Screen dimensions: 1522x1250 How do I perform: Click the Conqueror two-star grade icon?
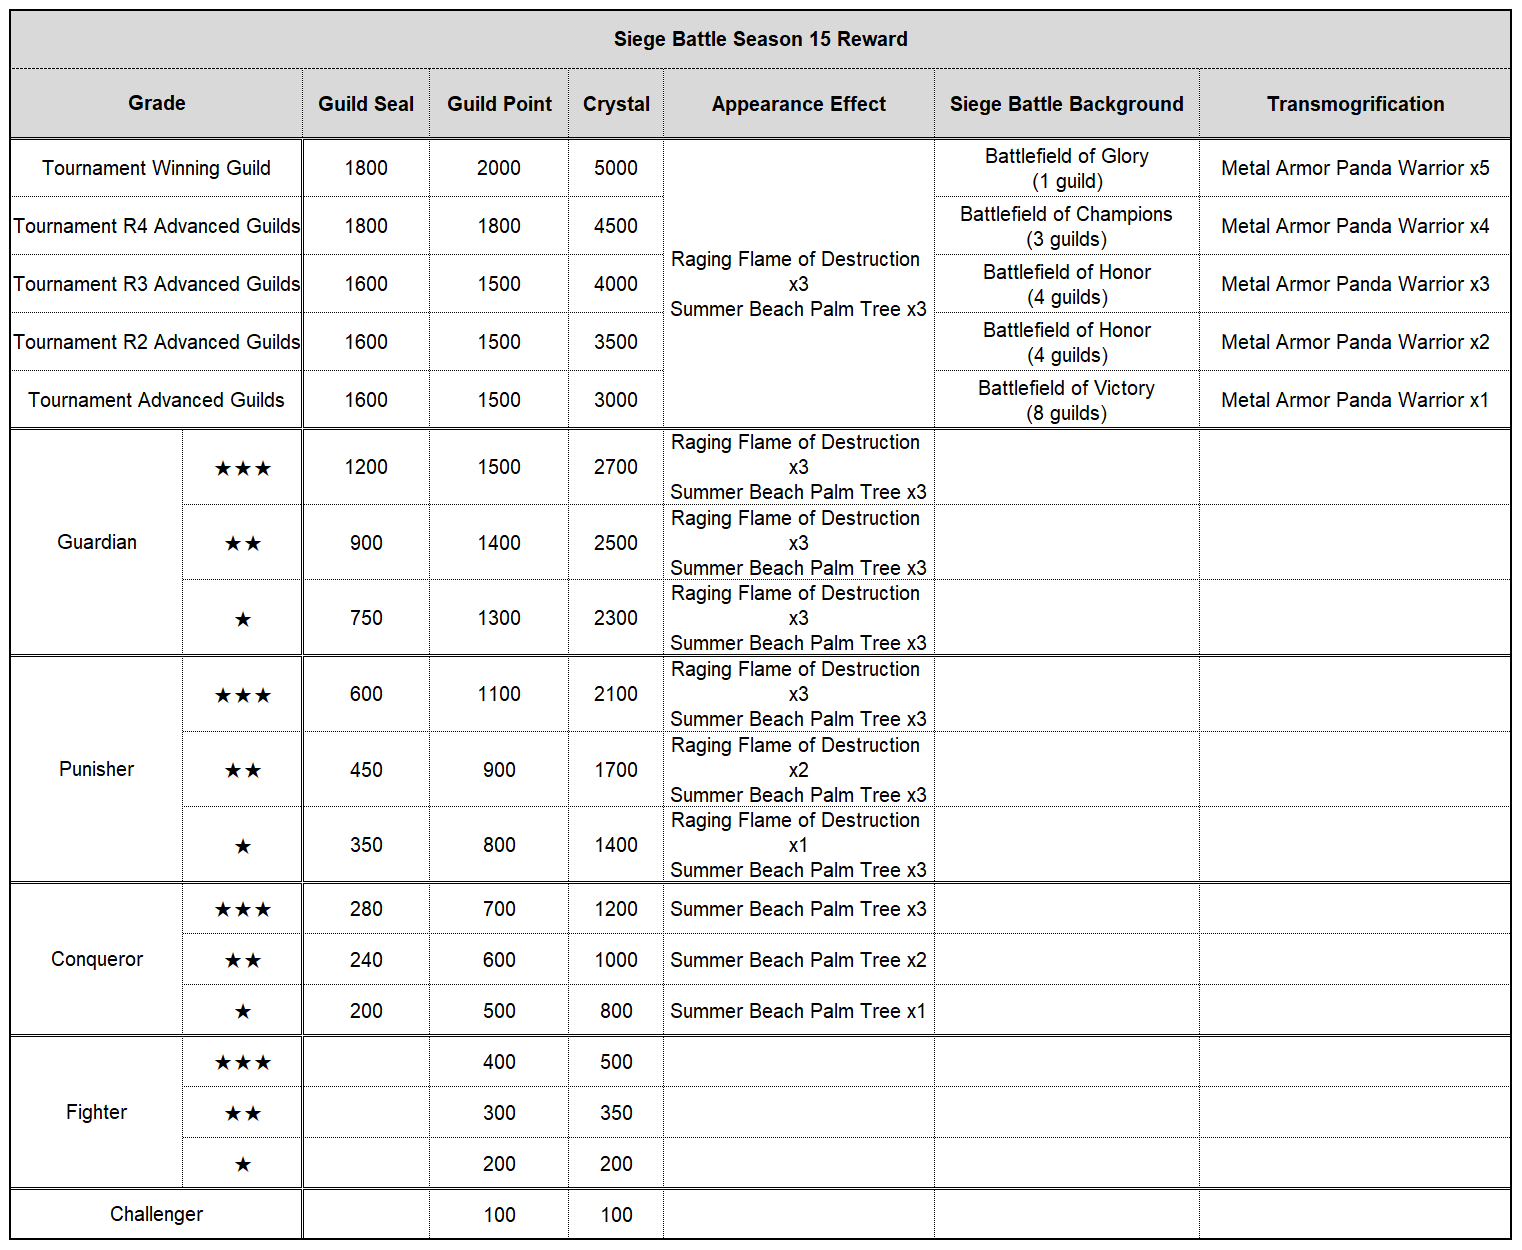pos(242,961)
